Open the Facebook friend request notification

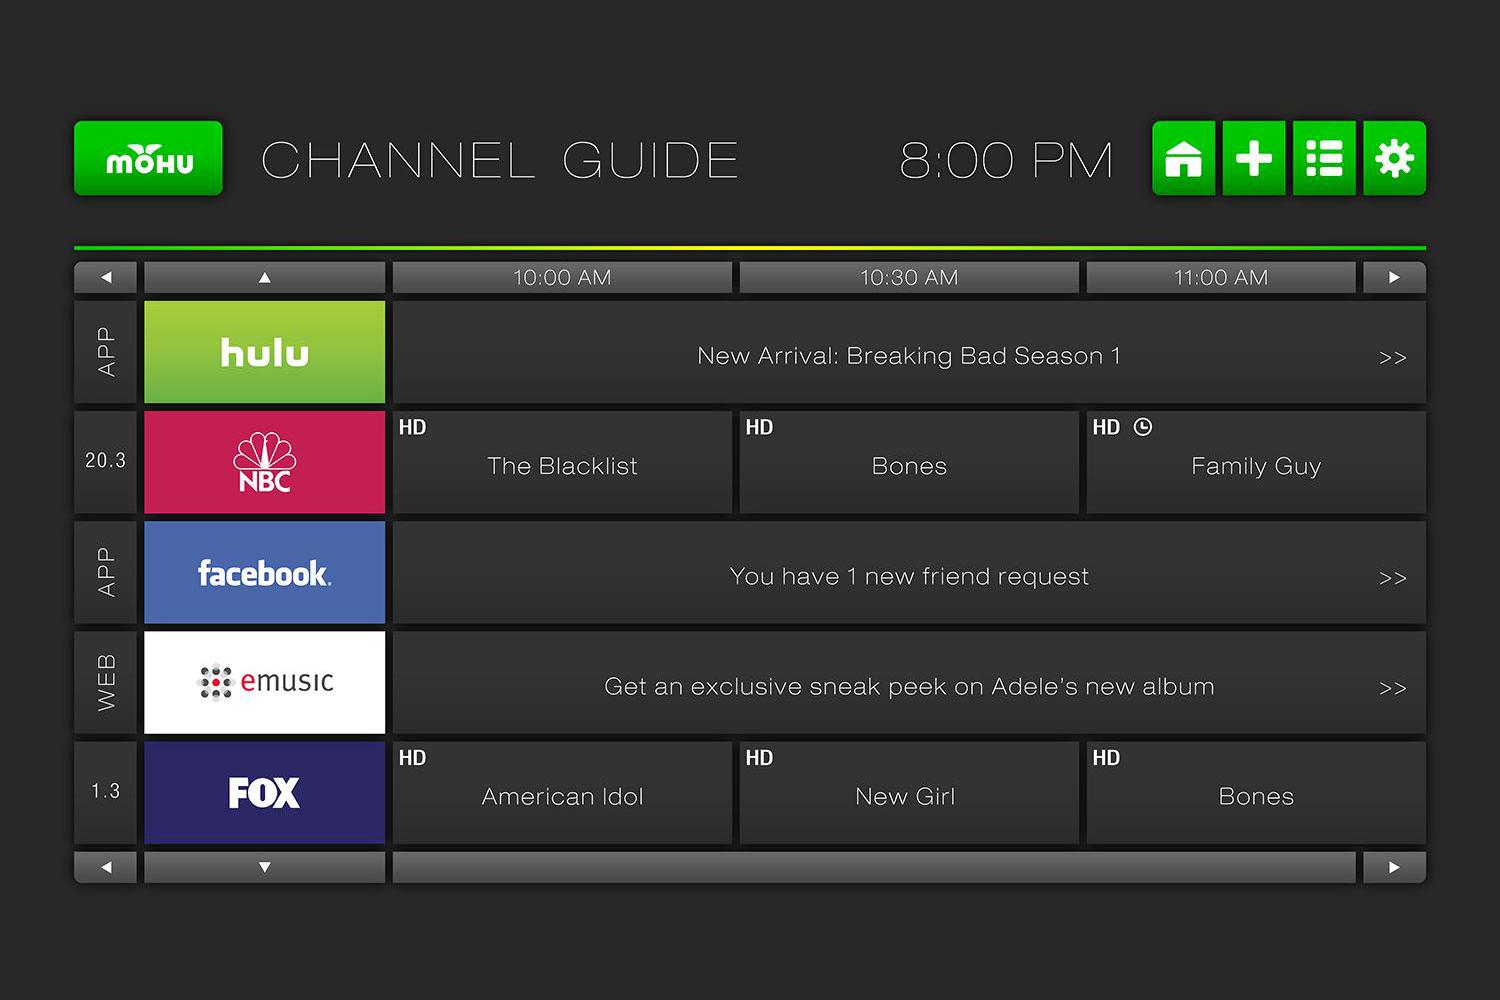point(909,572)
